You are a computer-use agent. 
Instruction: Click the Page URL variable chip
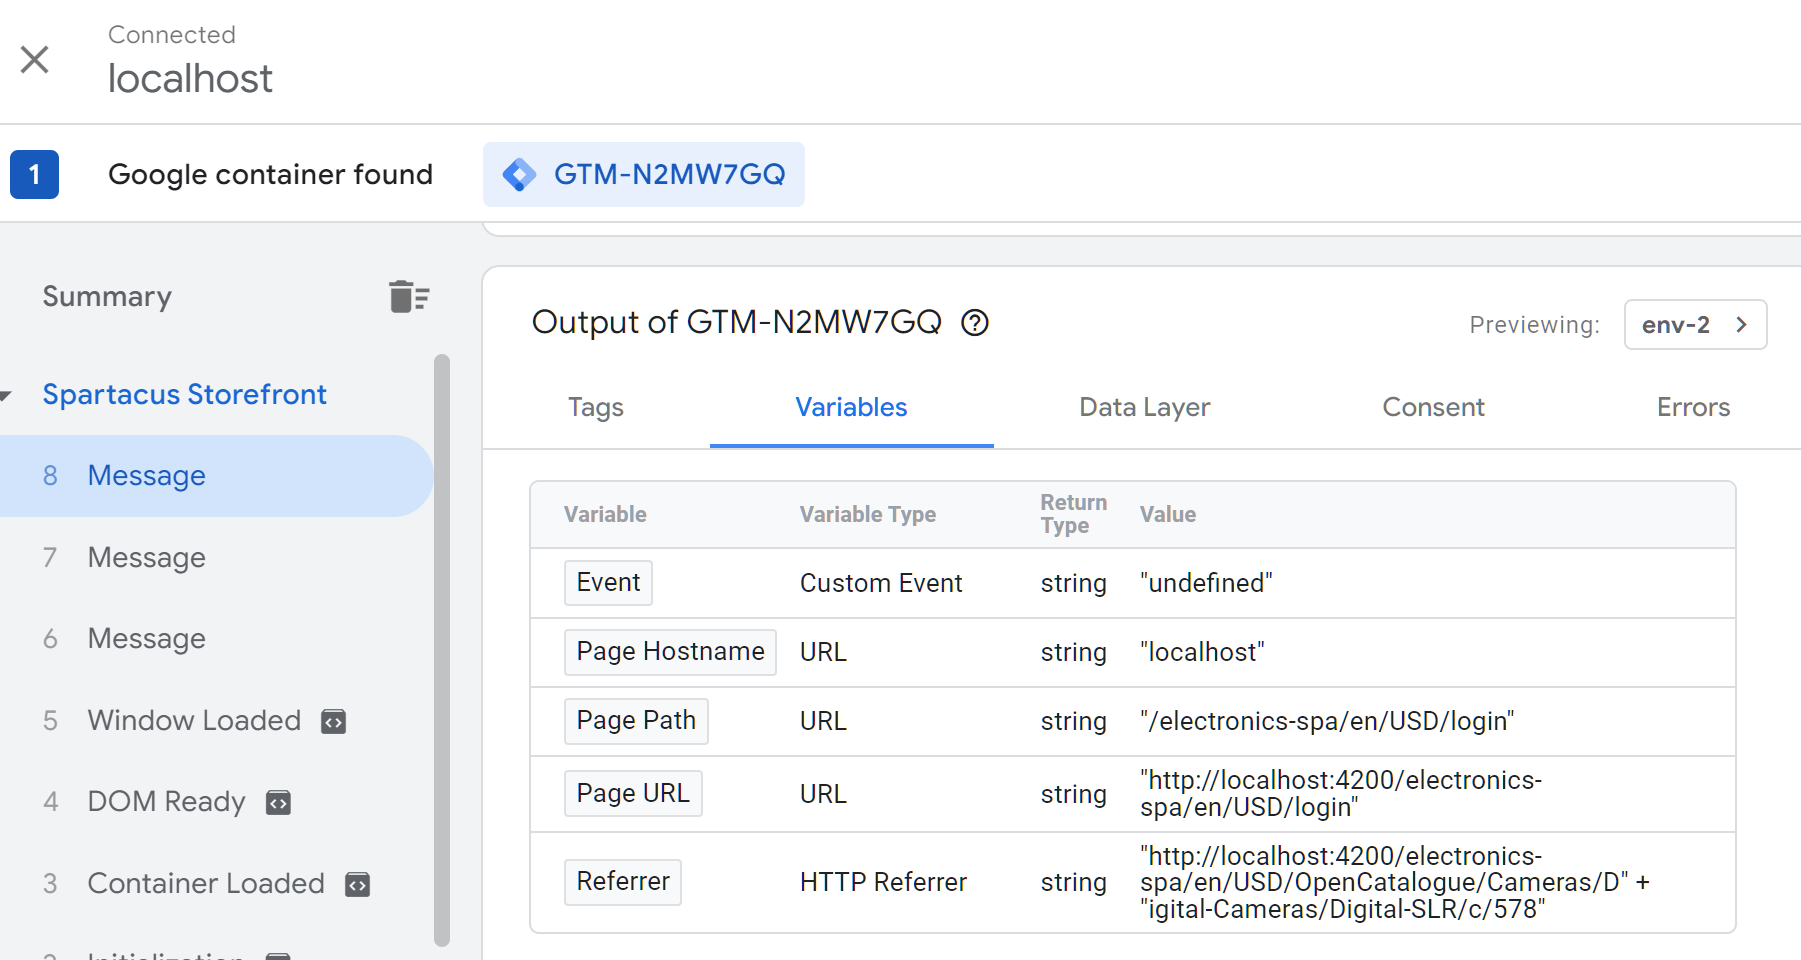pyautogui.click(x=633, y=794)
